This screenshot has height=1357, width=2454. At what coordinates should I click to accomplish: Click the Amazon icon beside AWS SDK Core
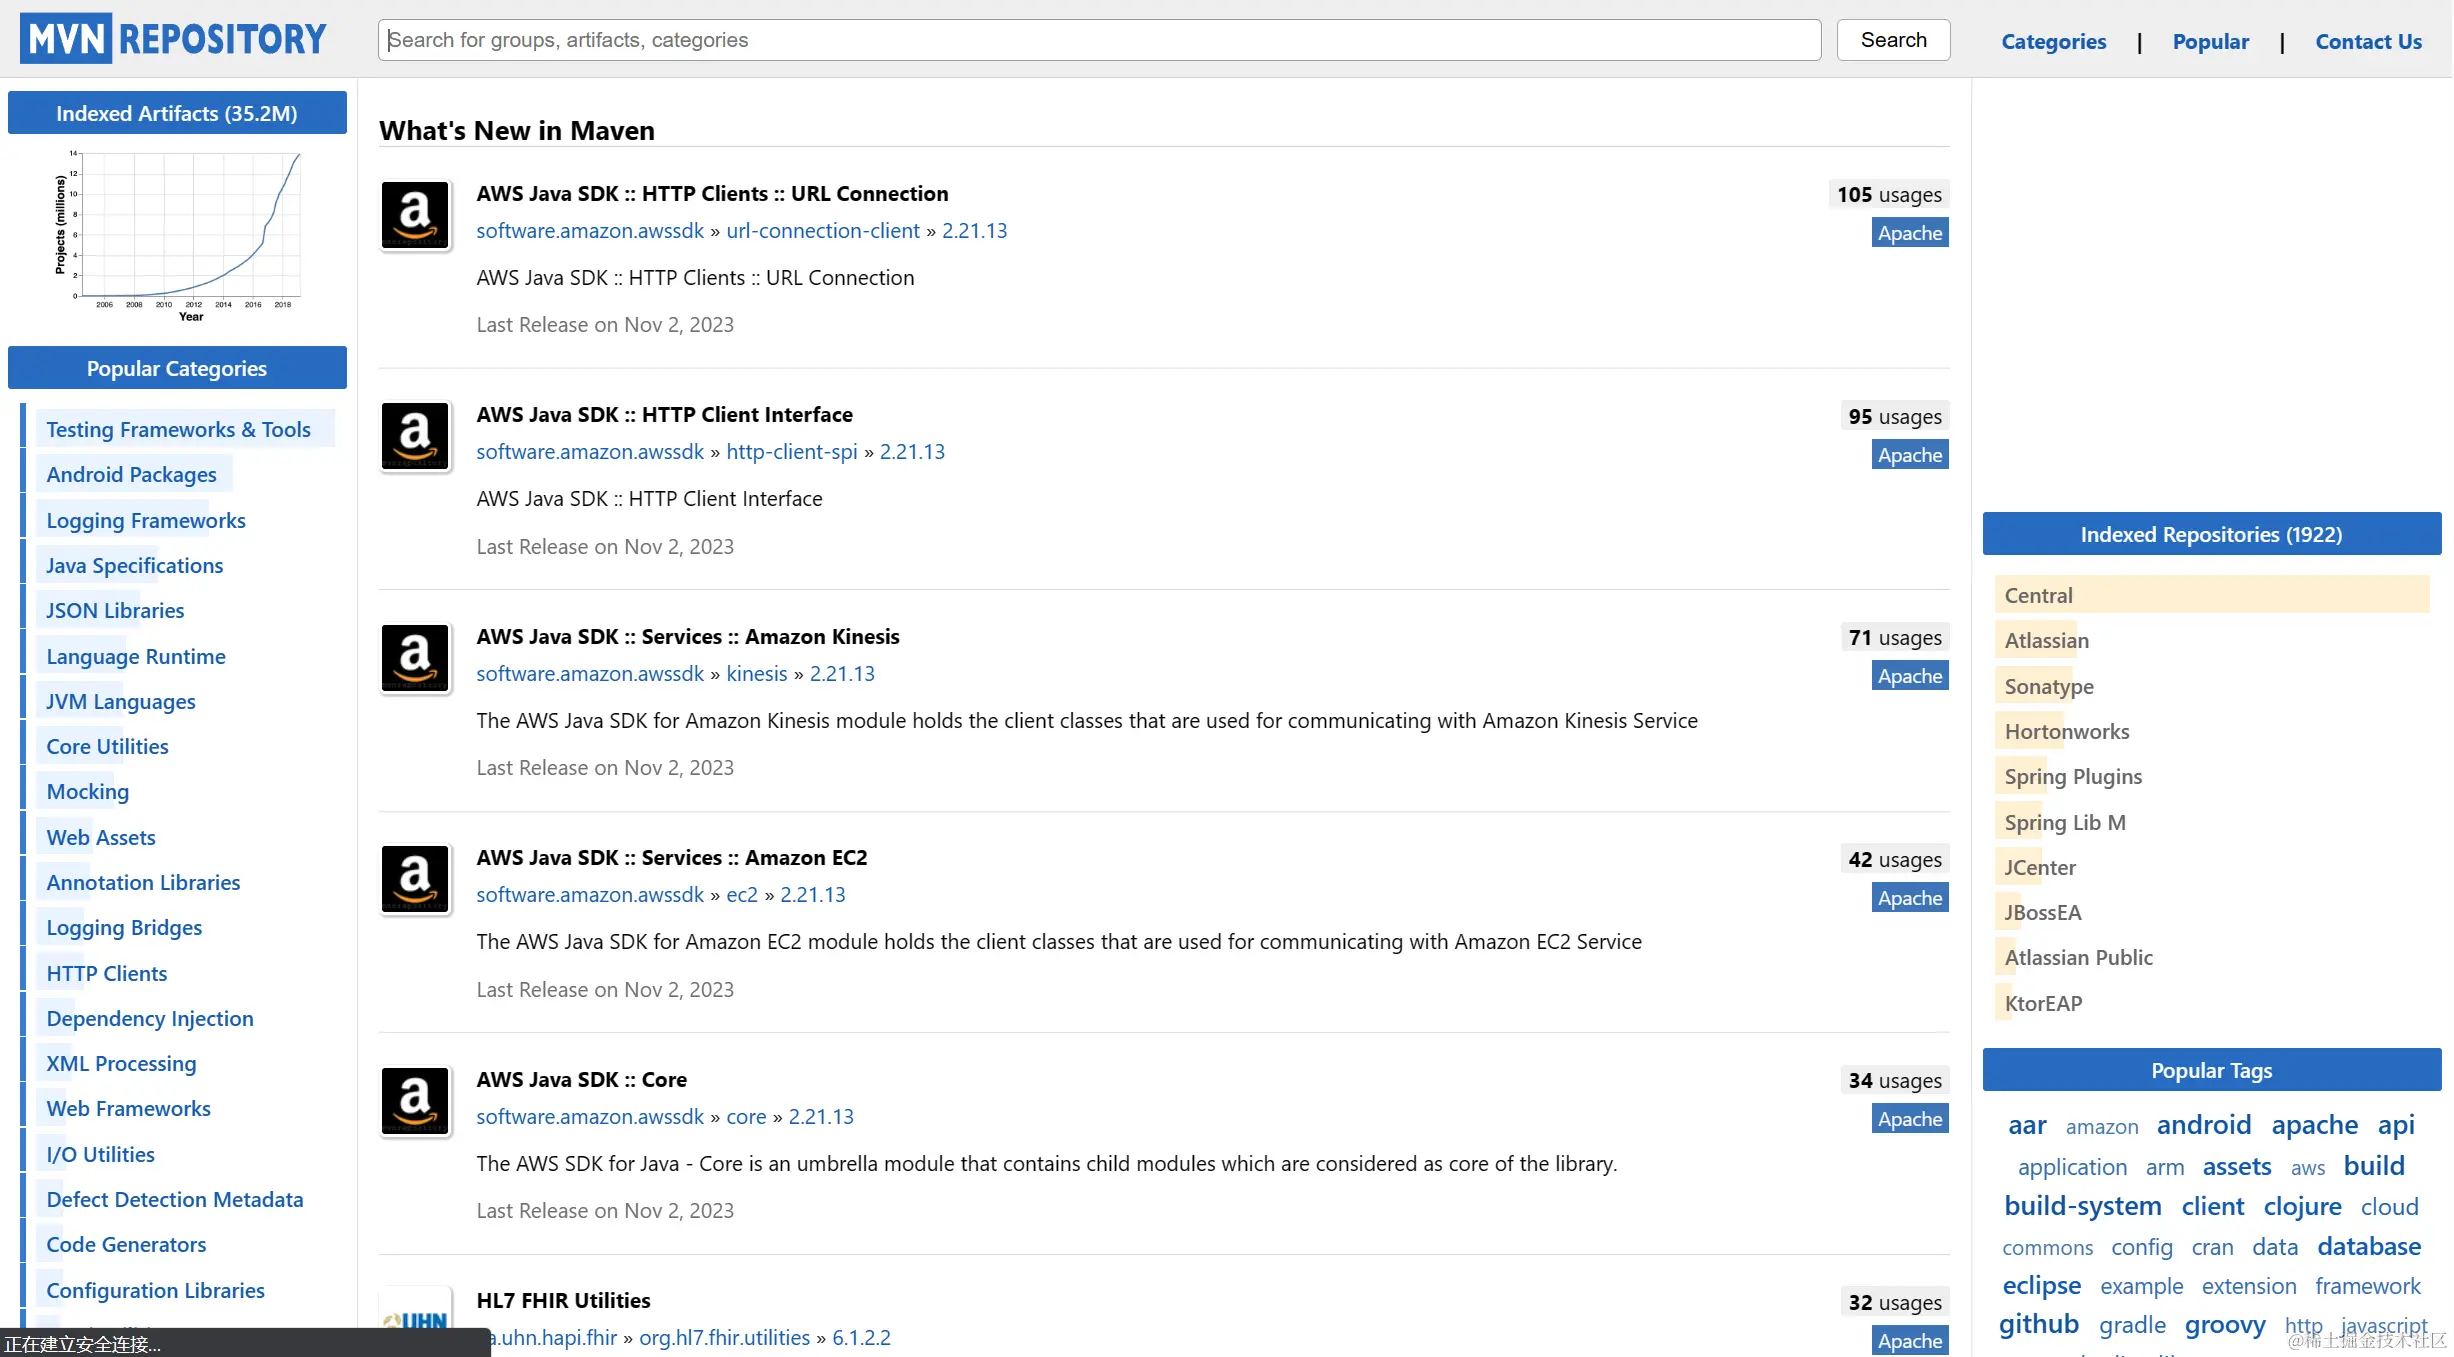[415, 1101]
